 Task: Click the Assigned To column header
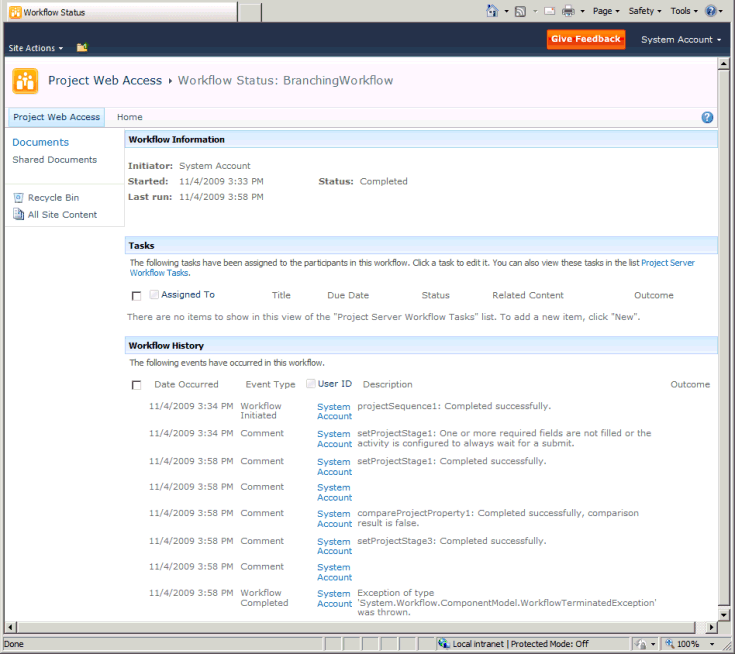[x=188, y=294]
